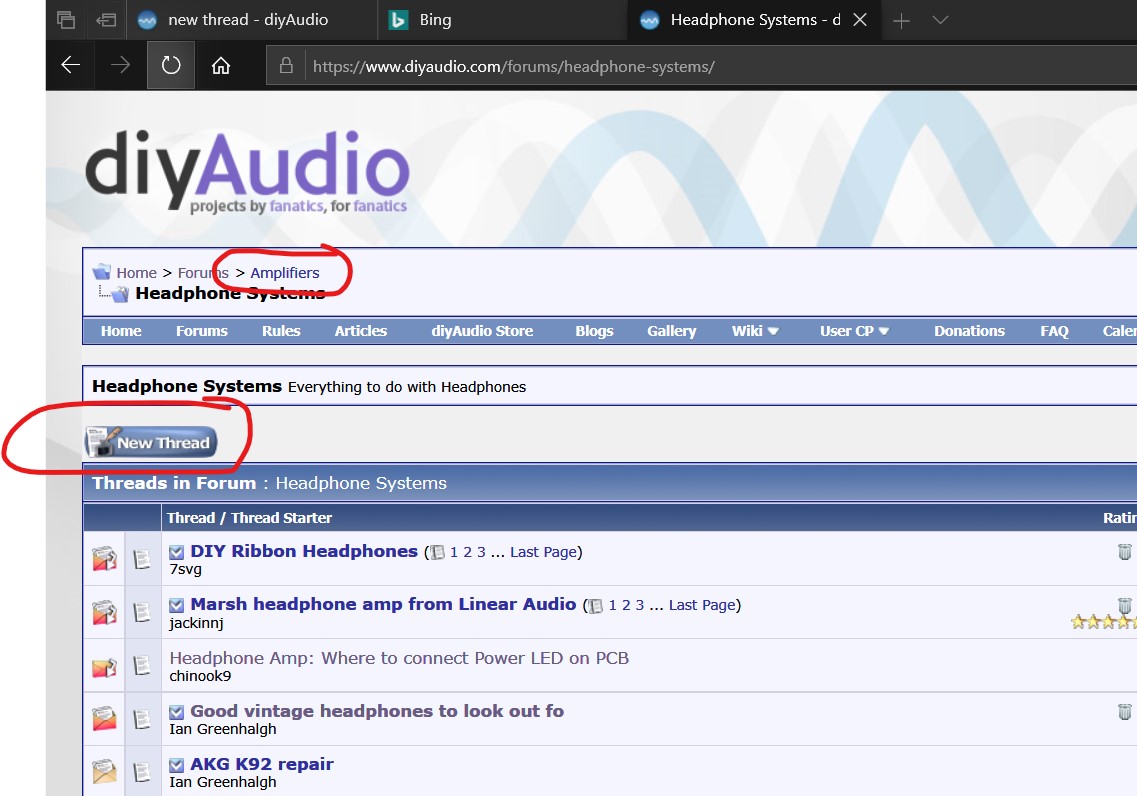This screenshot has width=1137, height=796.
Task: Open Articles in the navigation bar
Action: click(x=360, y=331)
